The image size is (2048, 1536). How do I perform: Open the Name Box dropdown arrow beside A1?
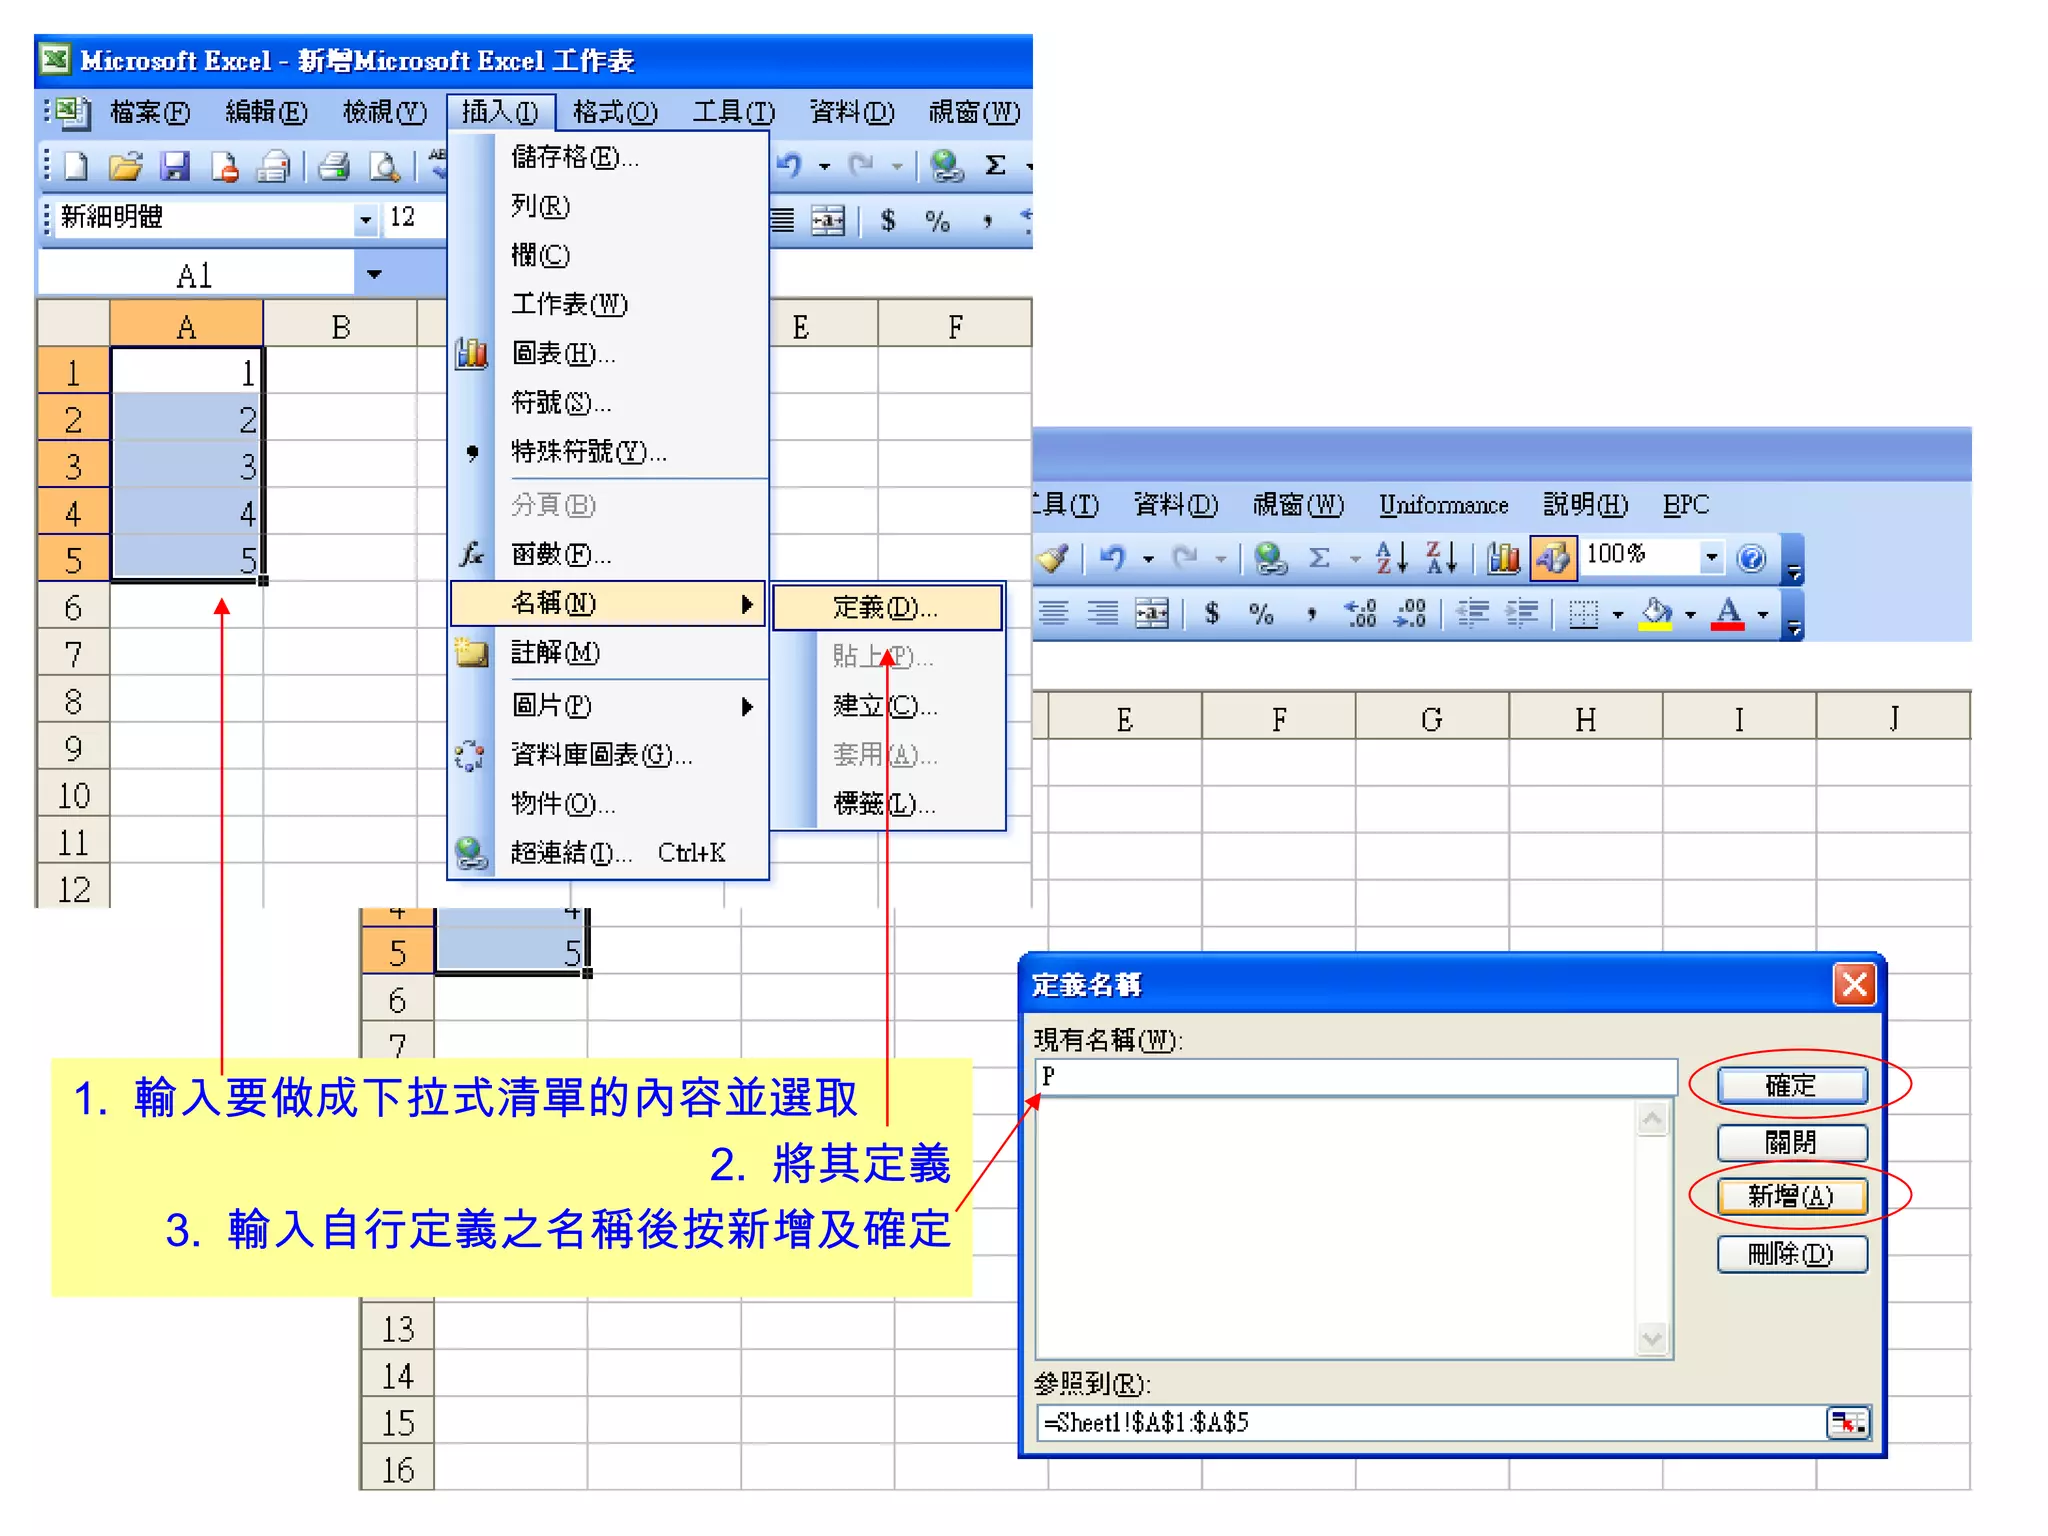click(374, 274)
